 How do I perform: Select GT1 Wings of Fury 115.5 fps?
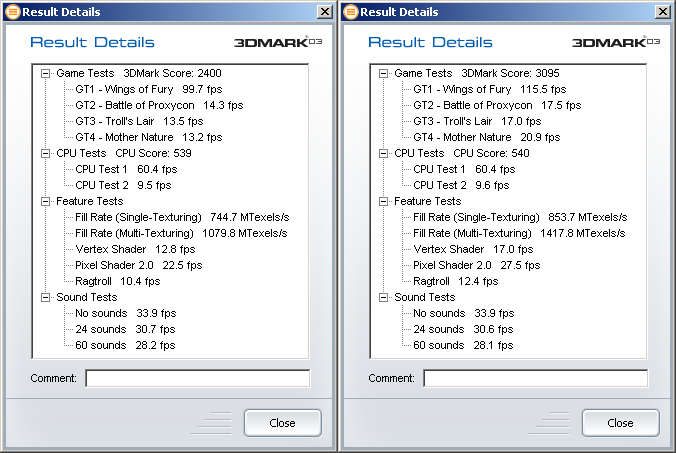click(x=490, y=89)
